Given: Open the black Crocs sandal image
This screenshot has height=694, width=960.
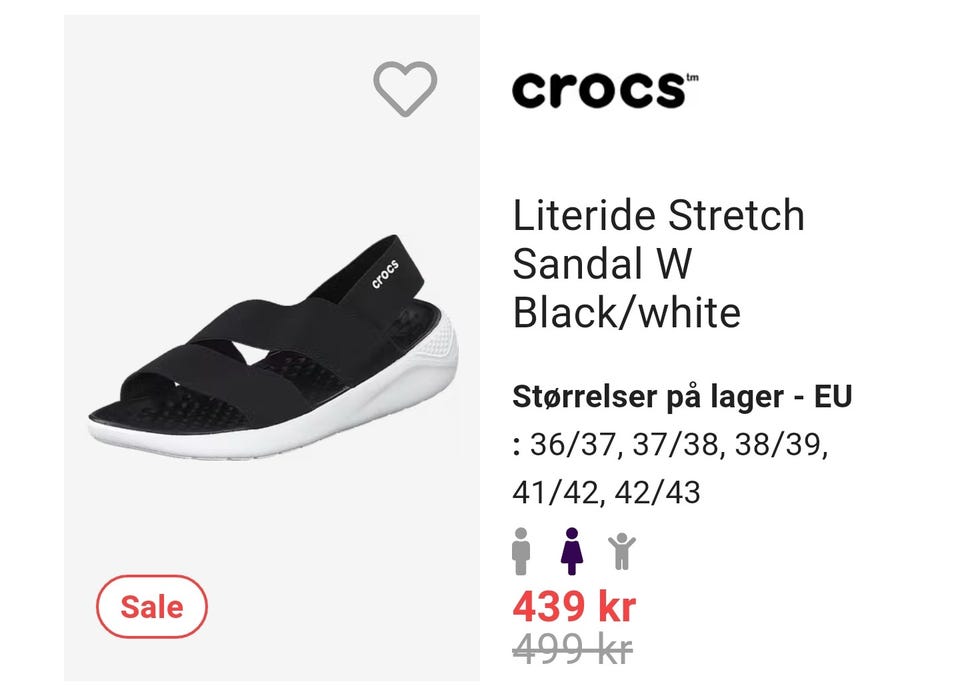Looking at the screenshot, I should point(273,346).
